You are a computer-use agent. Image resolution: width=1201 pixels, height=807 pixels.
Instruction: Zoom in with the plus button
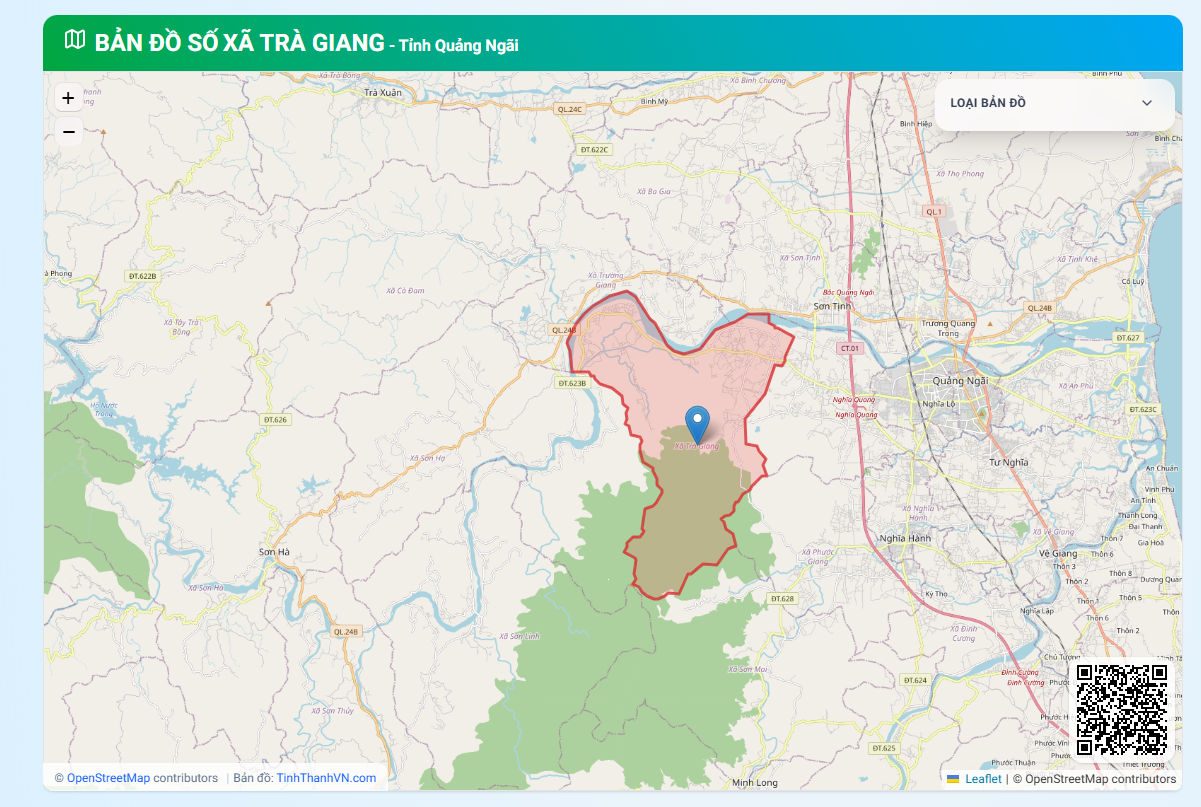pyautogui.click(x=68, y=98)
